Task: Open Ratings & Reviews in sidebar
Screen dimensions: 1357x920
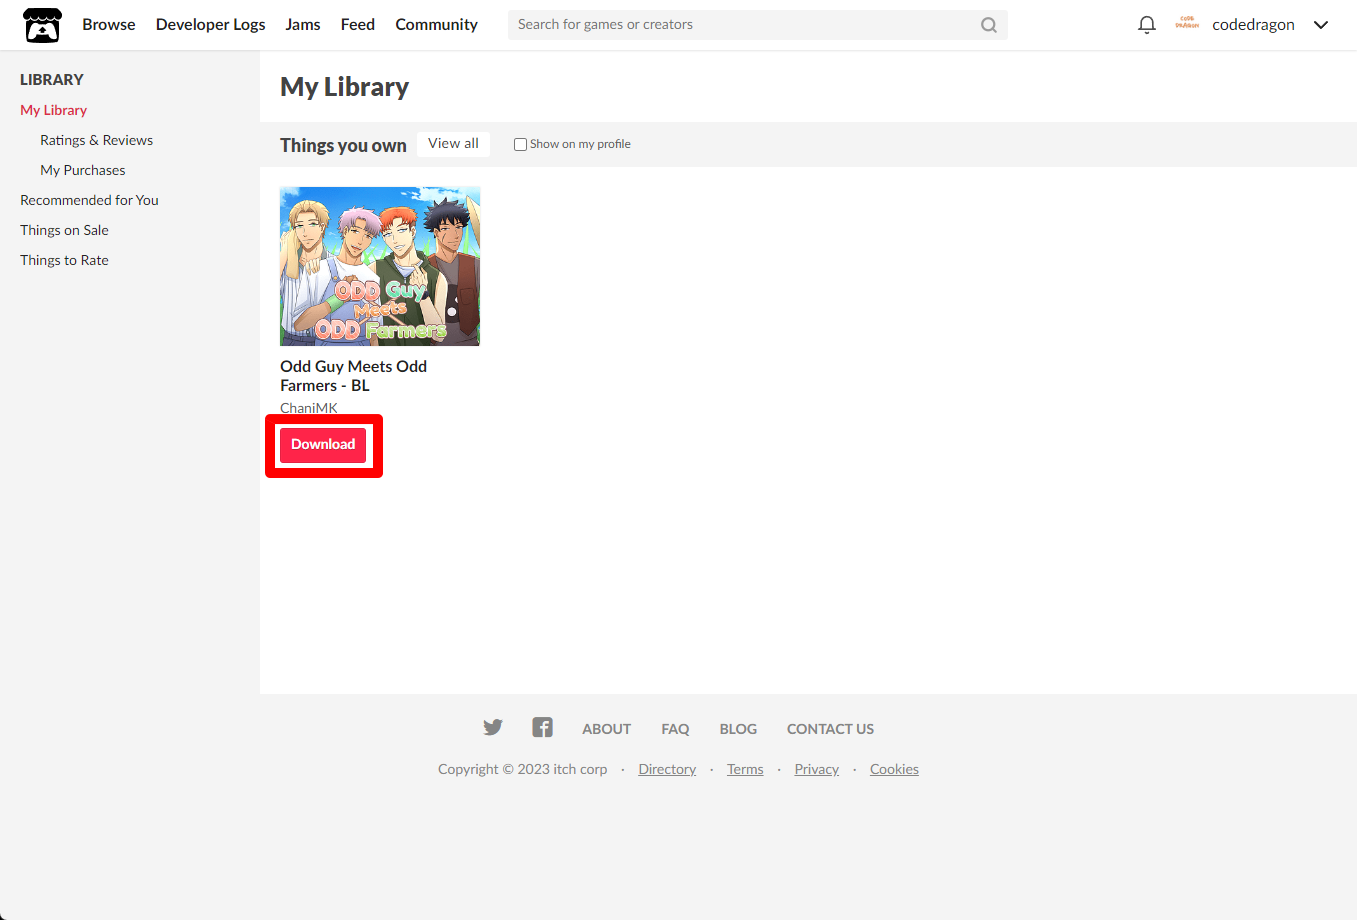Action: [97, 140]
